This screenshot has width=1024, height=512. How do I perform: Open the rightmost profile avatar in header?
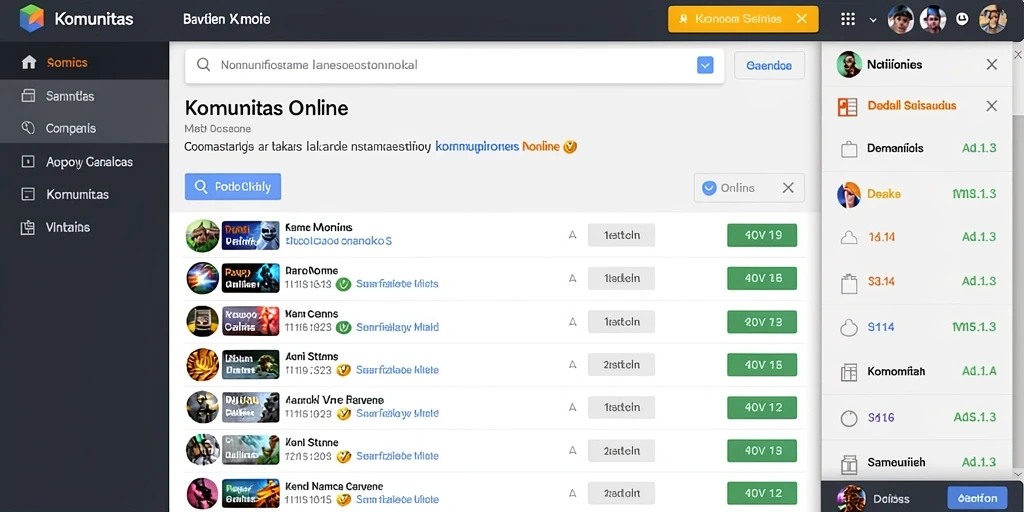pyautogui.click(x=993, y=19)
